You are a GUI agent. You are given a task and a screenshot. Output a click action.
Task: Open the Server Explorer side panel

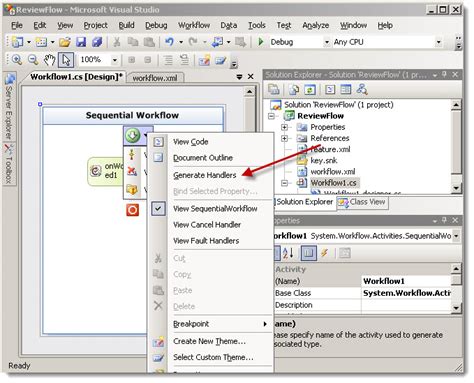tap(9, 107)
